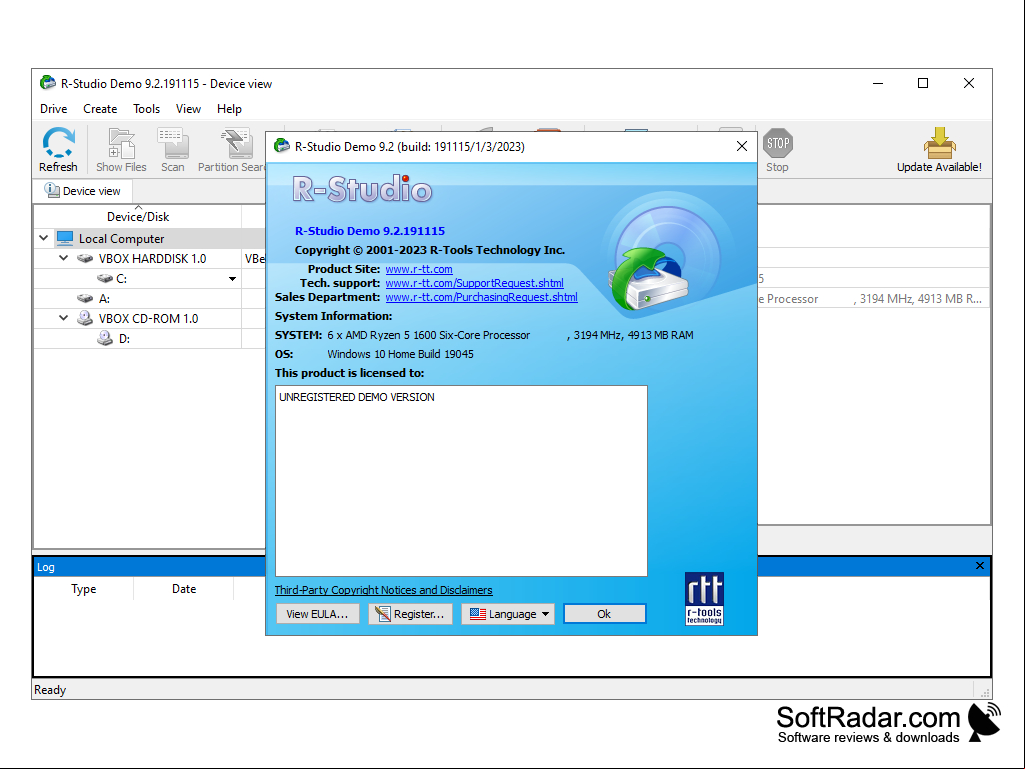Click the Scan toolbar icon
The image size is (1025, 769).
point(173,143)
